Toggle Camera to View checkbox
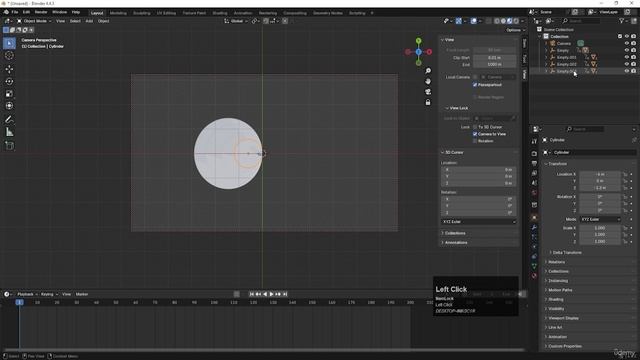640x360 pixels. [x=475, y=134]
